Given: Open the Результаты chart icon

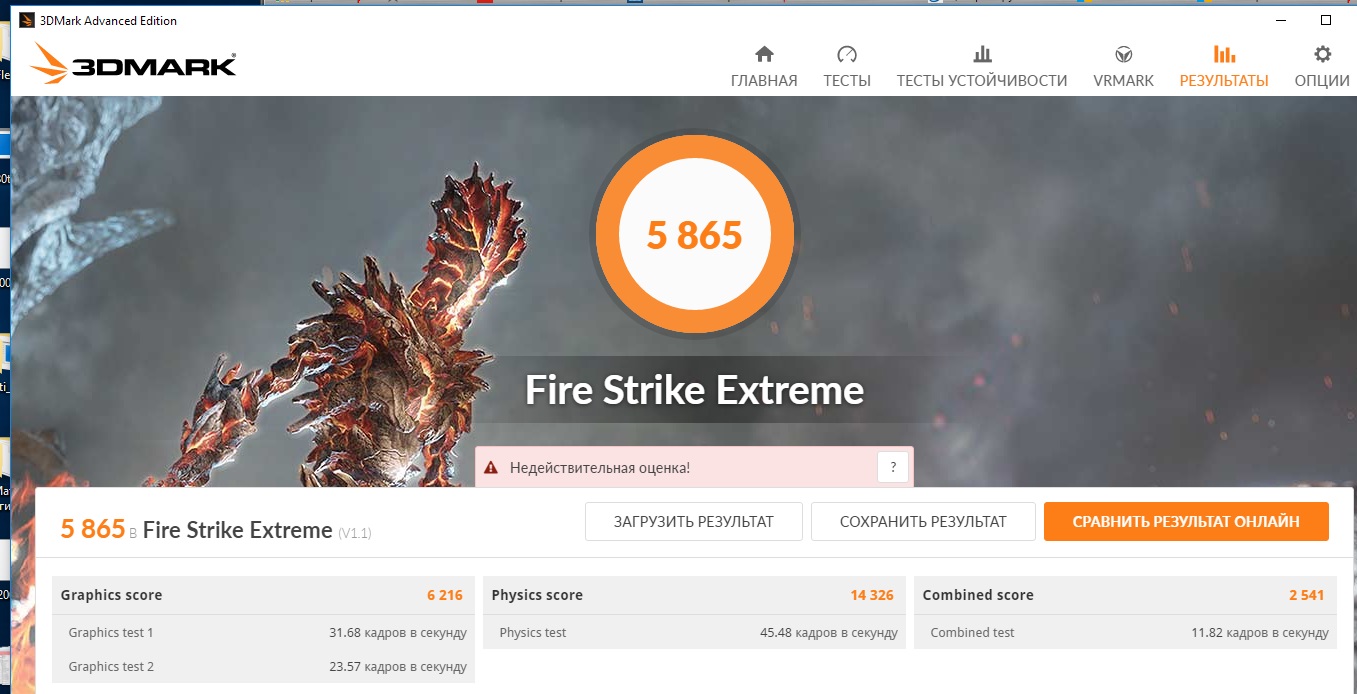Looking at the screenshot, I should click(1224, 54).
